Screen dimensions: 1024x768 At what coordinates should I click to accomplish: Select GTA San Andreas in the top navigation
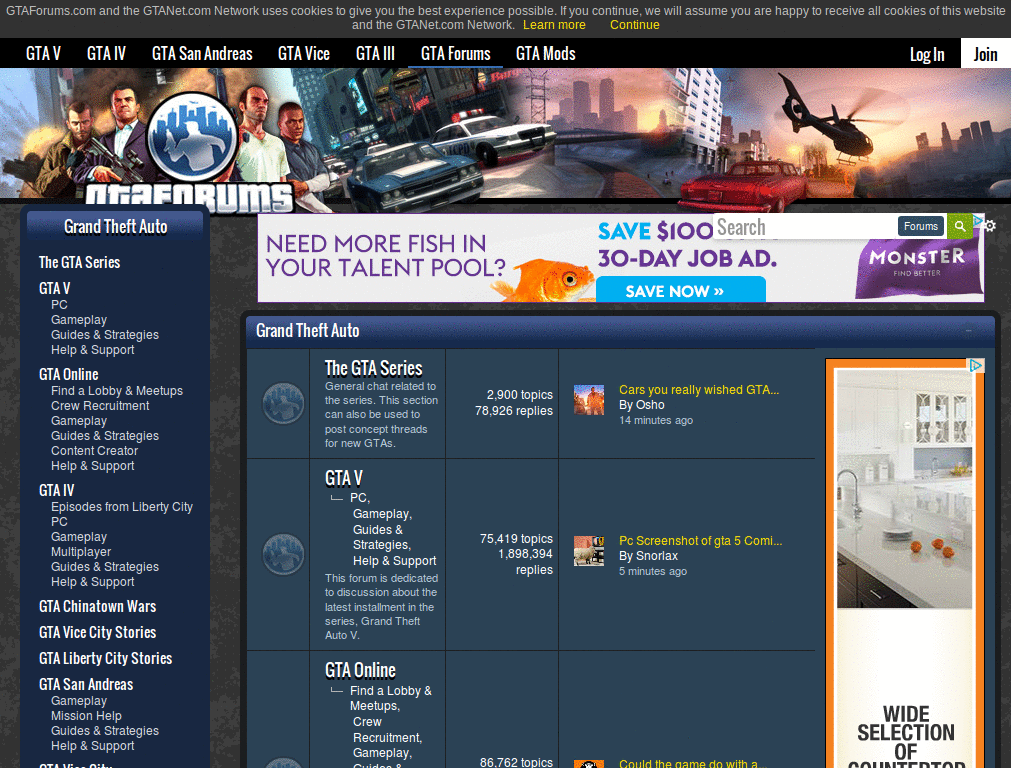(202, 53)
